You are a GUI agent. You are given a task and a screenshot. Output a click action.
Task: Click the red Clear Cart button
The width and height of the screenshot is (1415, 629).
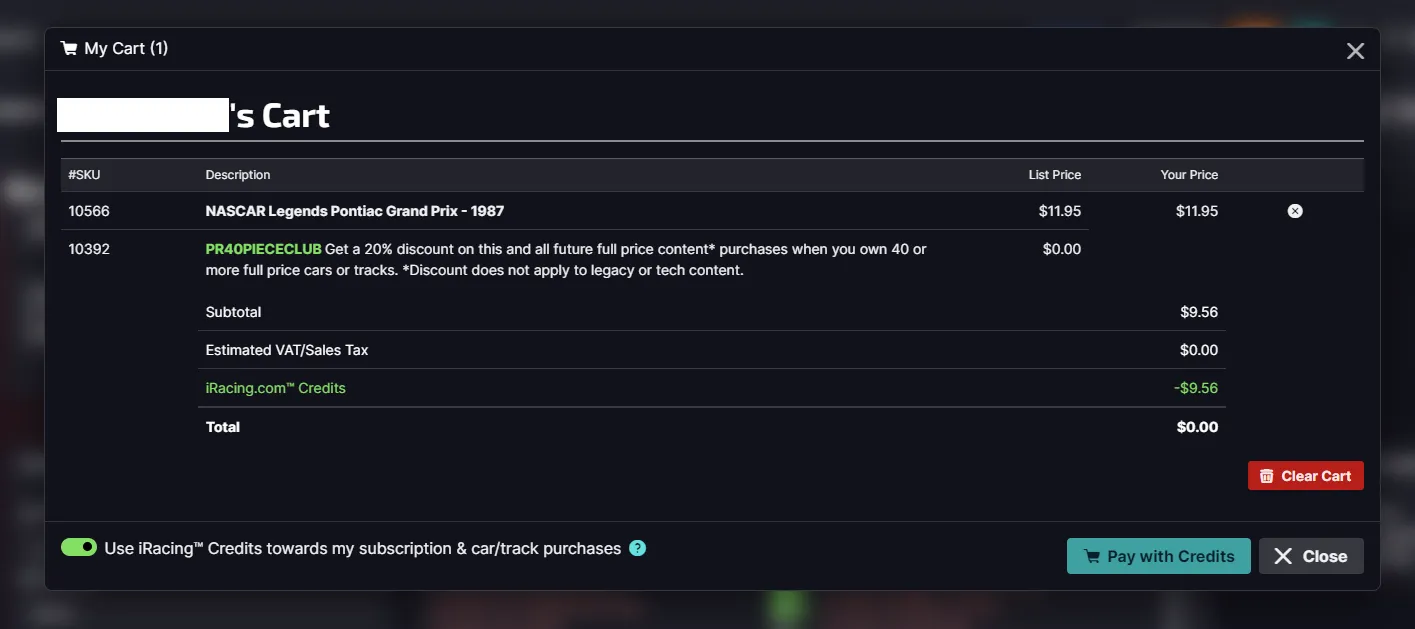1305,476
